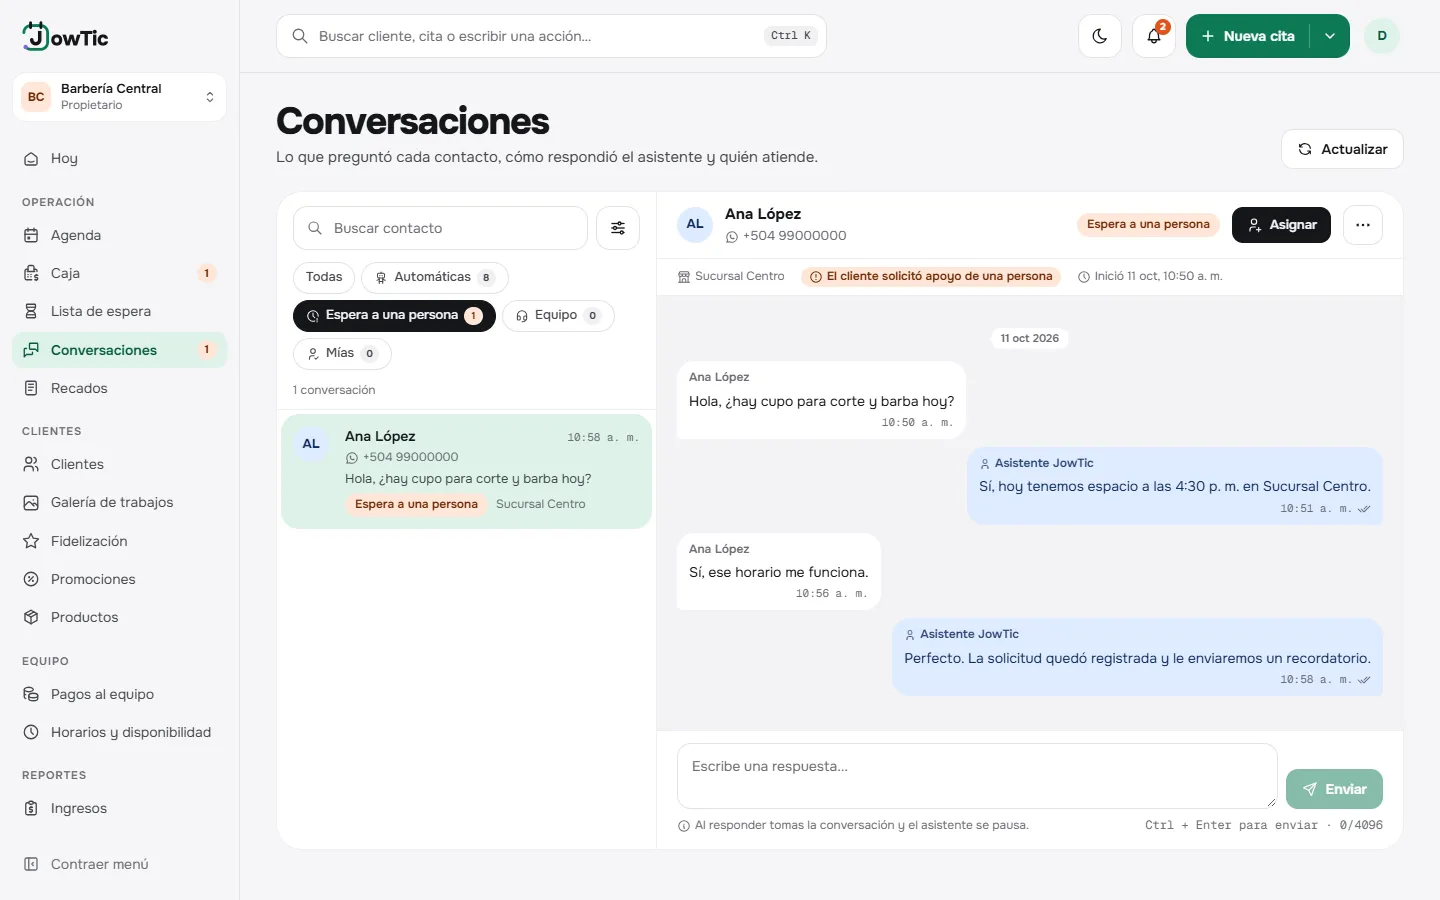Select the Espera a una persona filter
This screenshot has height=900, width=1440.
(394, 315)
